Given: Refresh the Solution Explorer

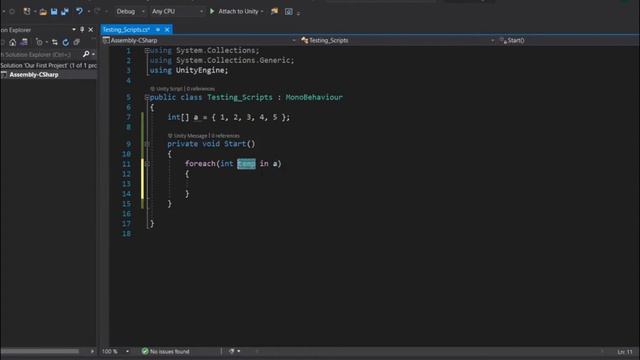Looking at the screenshot, I should 66,42.
